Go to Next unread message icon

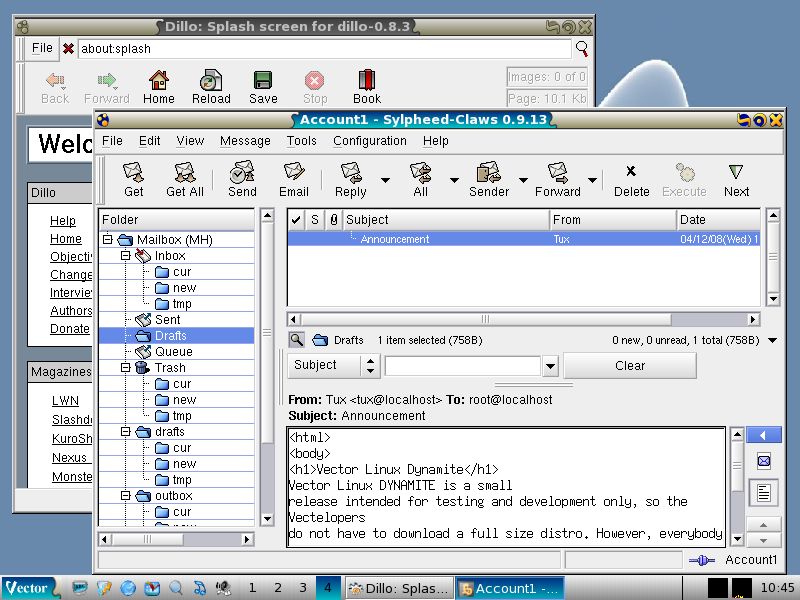(x=736, y=179)
